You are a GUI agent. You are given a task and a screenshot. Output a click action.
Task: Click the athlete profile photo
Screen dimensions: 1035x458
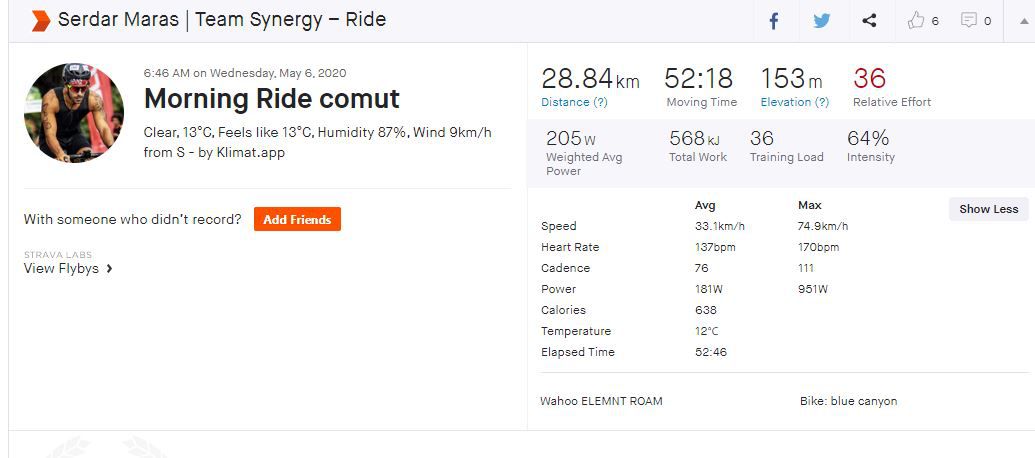click(x=74, y=113)
